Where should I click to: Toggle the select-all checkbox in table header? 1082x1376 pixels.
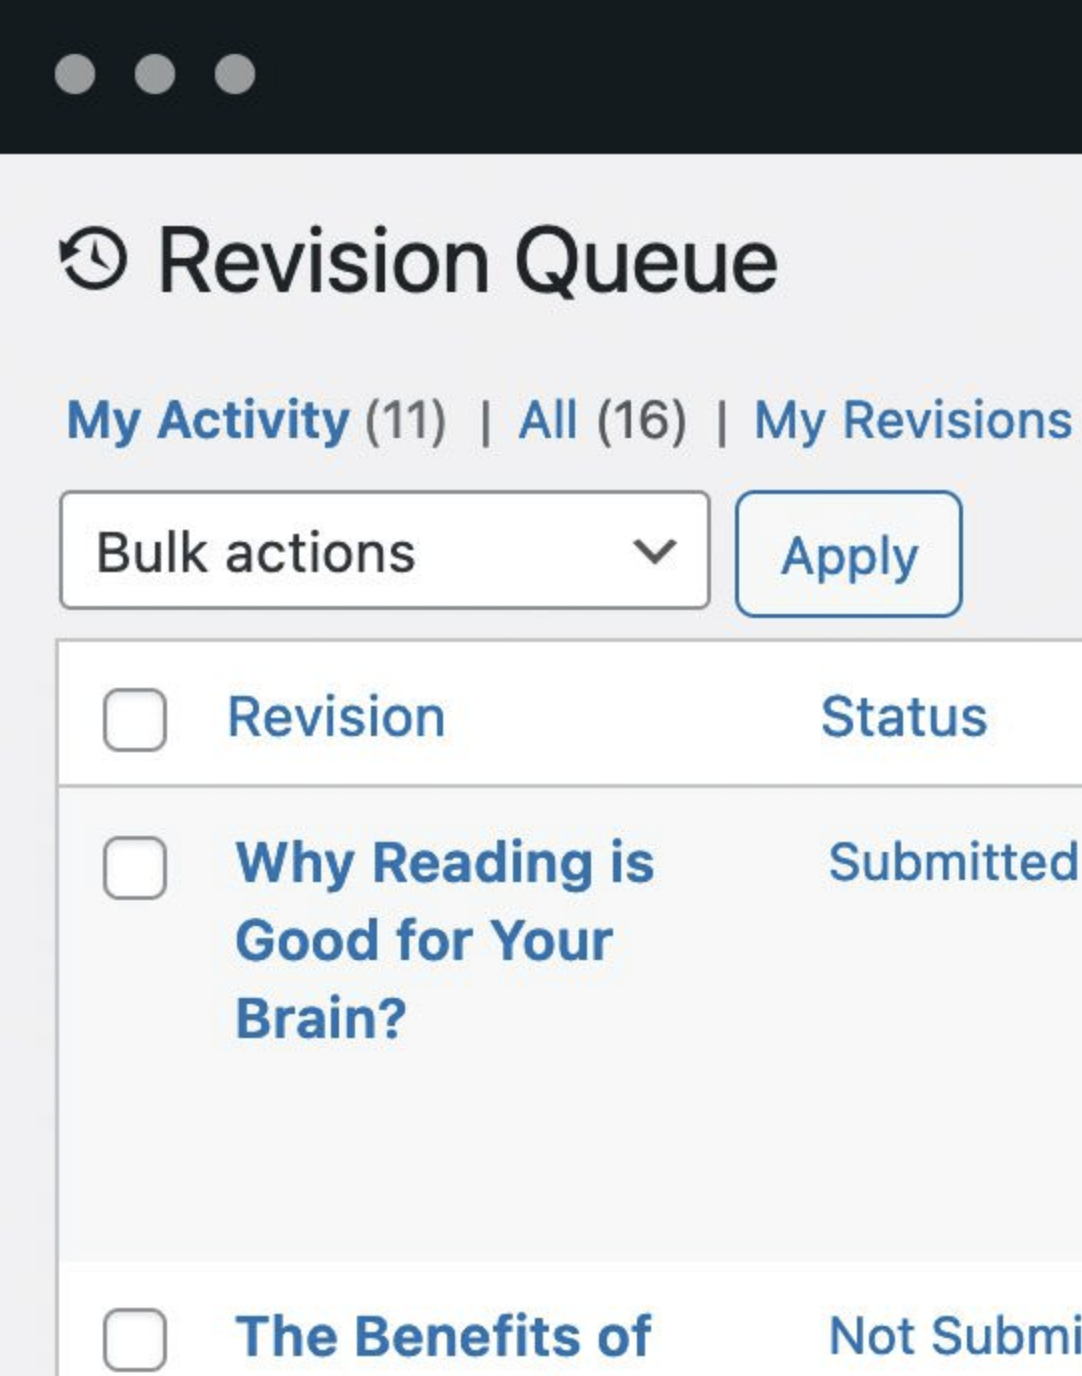pyautogui.click(x=135, y=719)
